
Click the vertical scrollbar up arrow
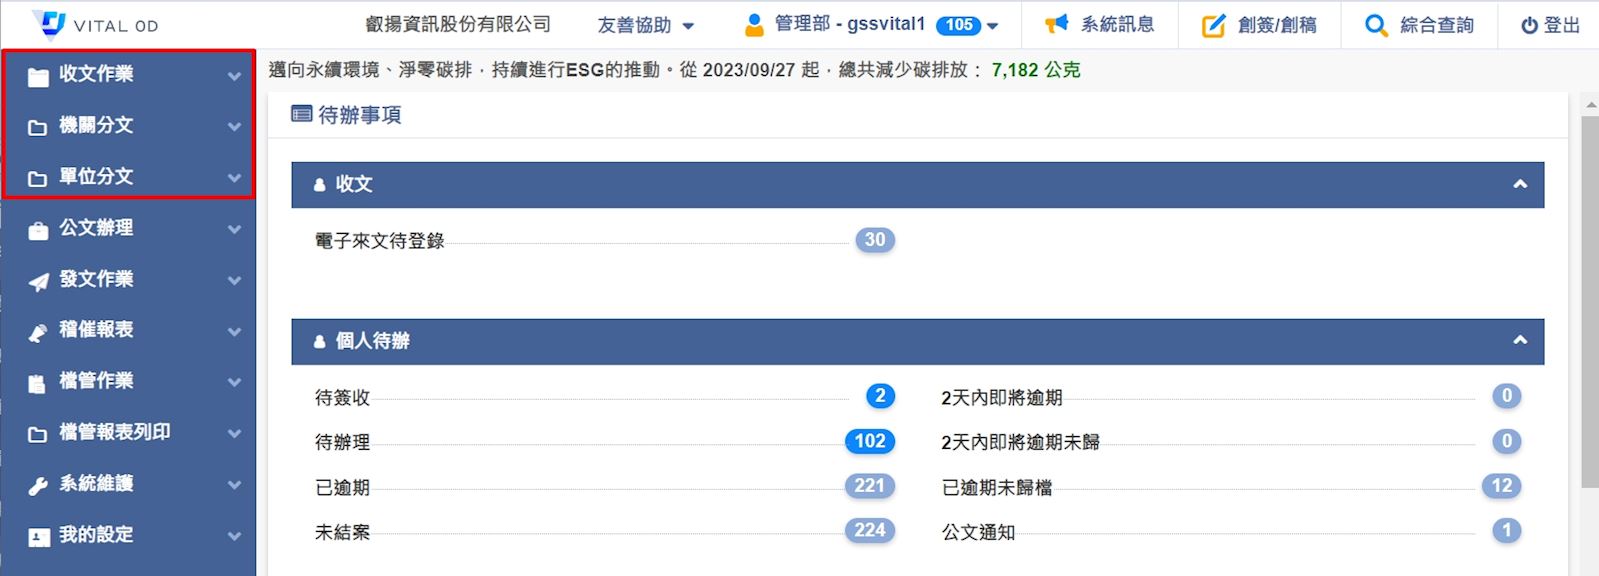point(1589,104)
